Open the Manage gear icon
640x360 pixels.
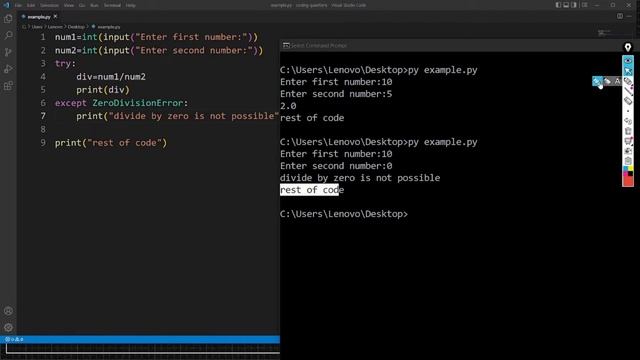coord(8,327)
